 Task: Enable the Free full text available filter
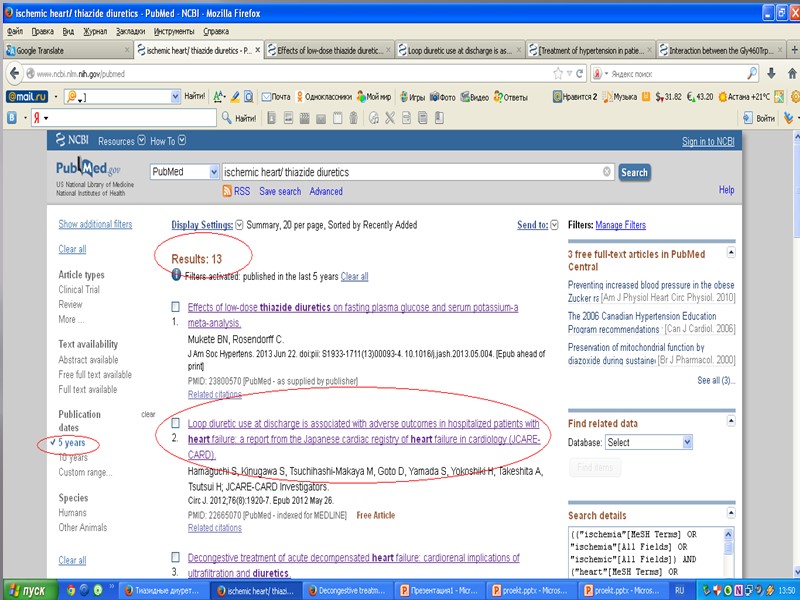95,374
